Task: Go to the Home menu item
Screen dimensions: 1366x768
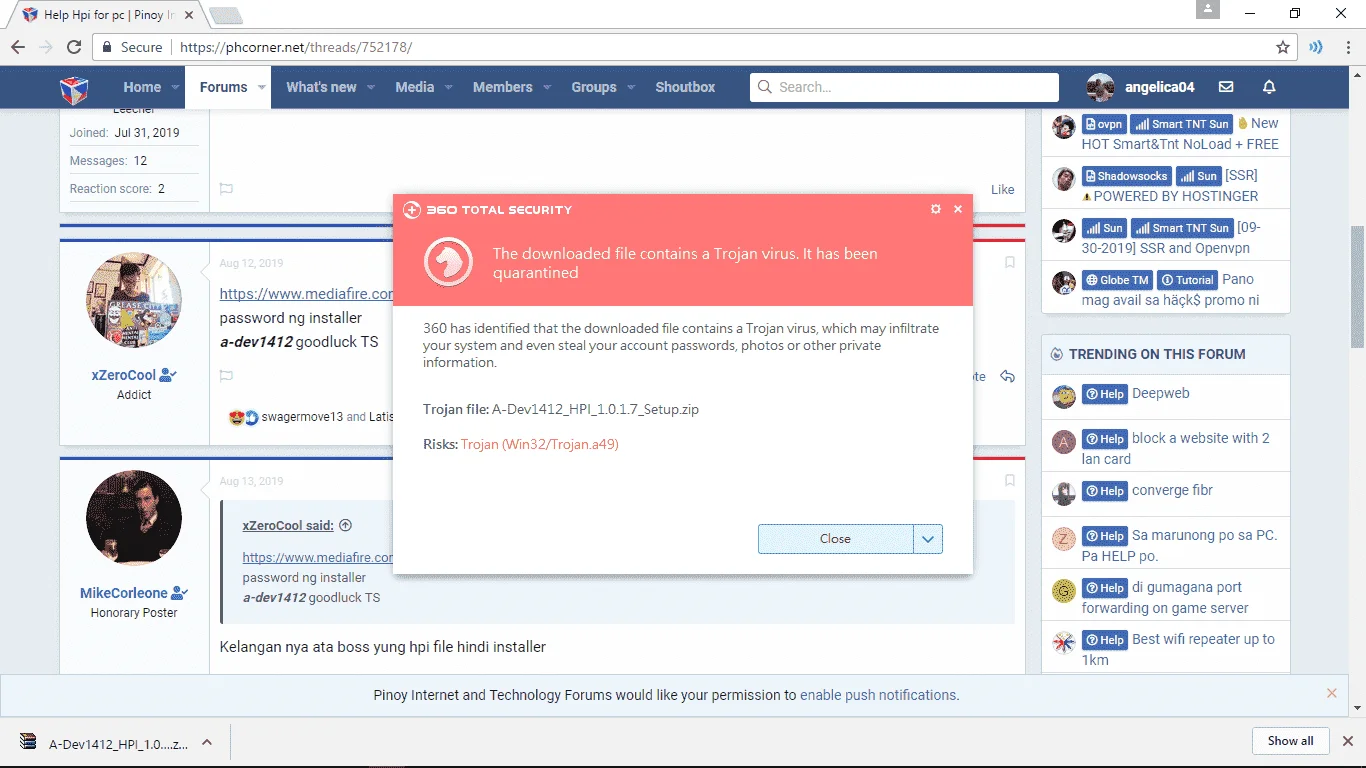Action: tap(142, 87)
